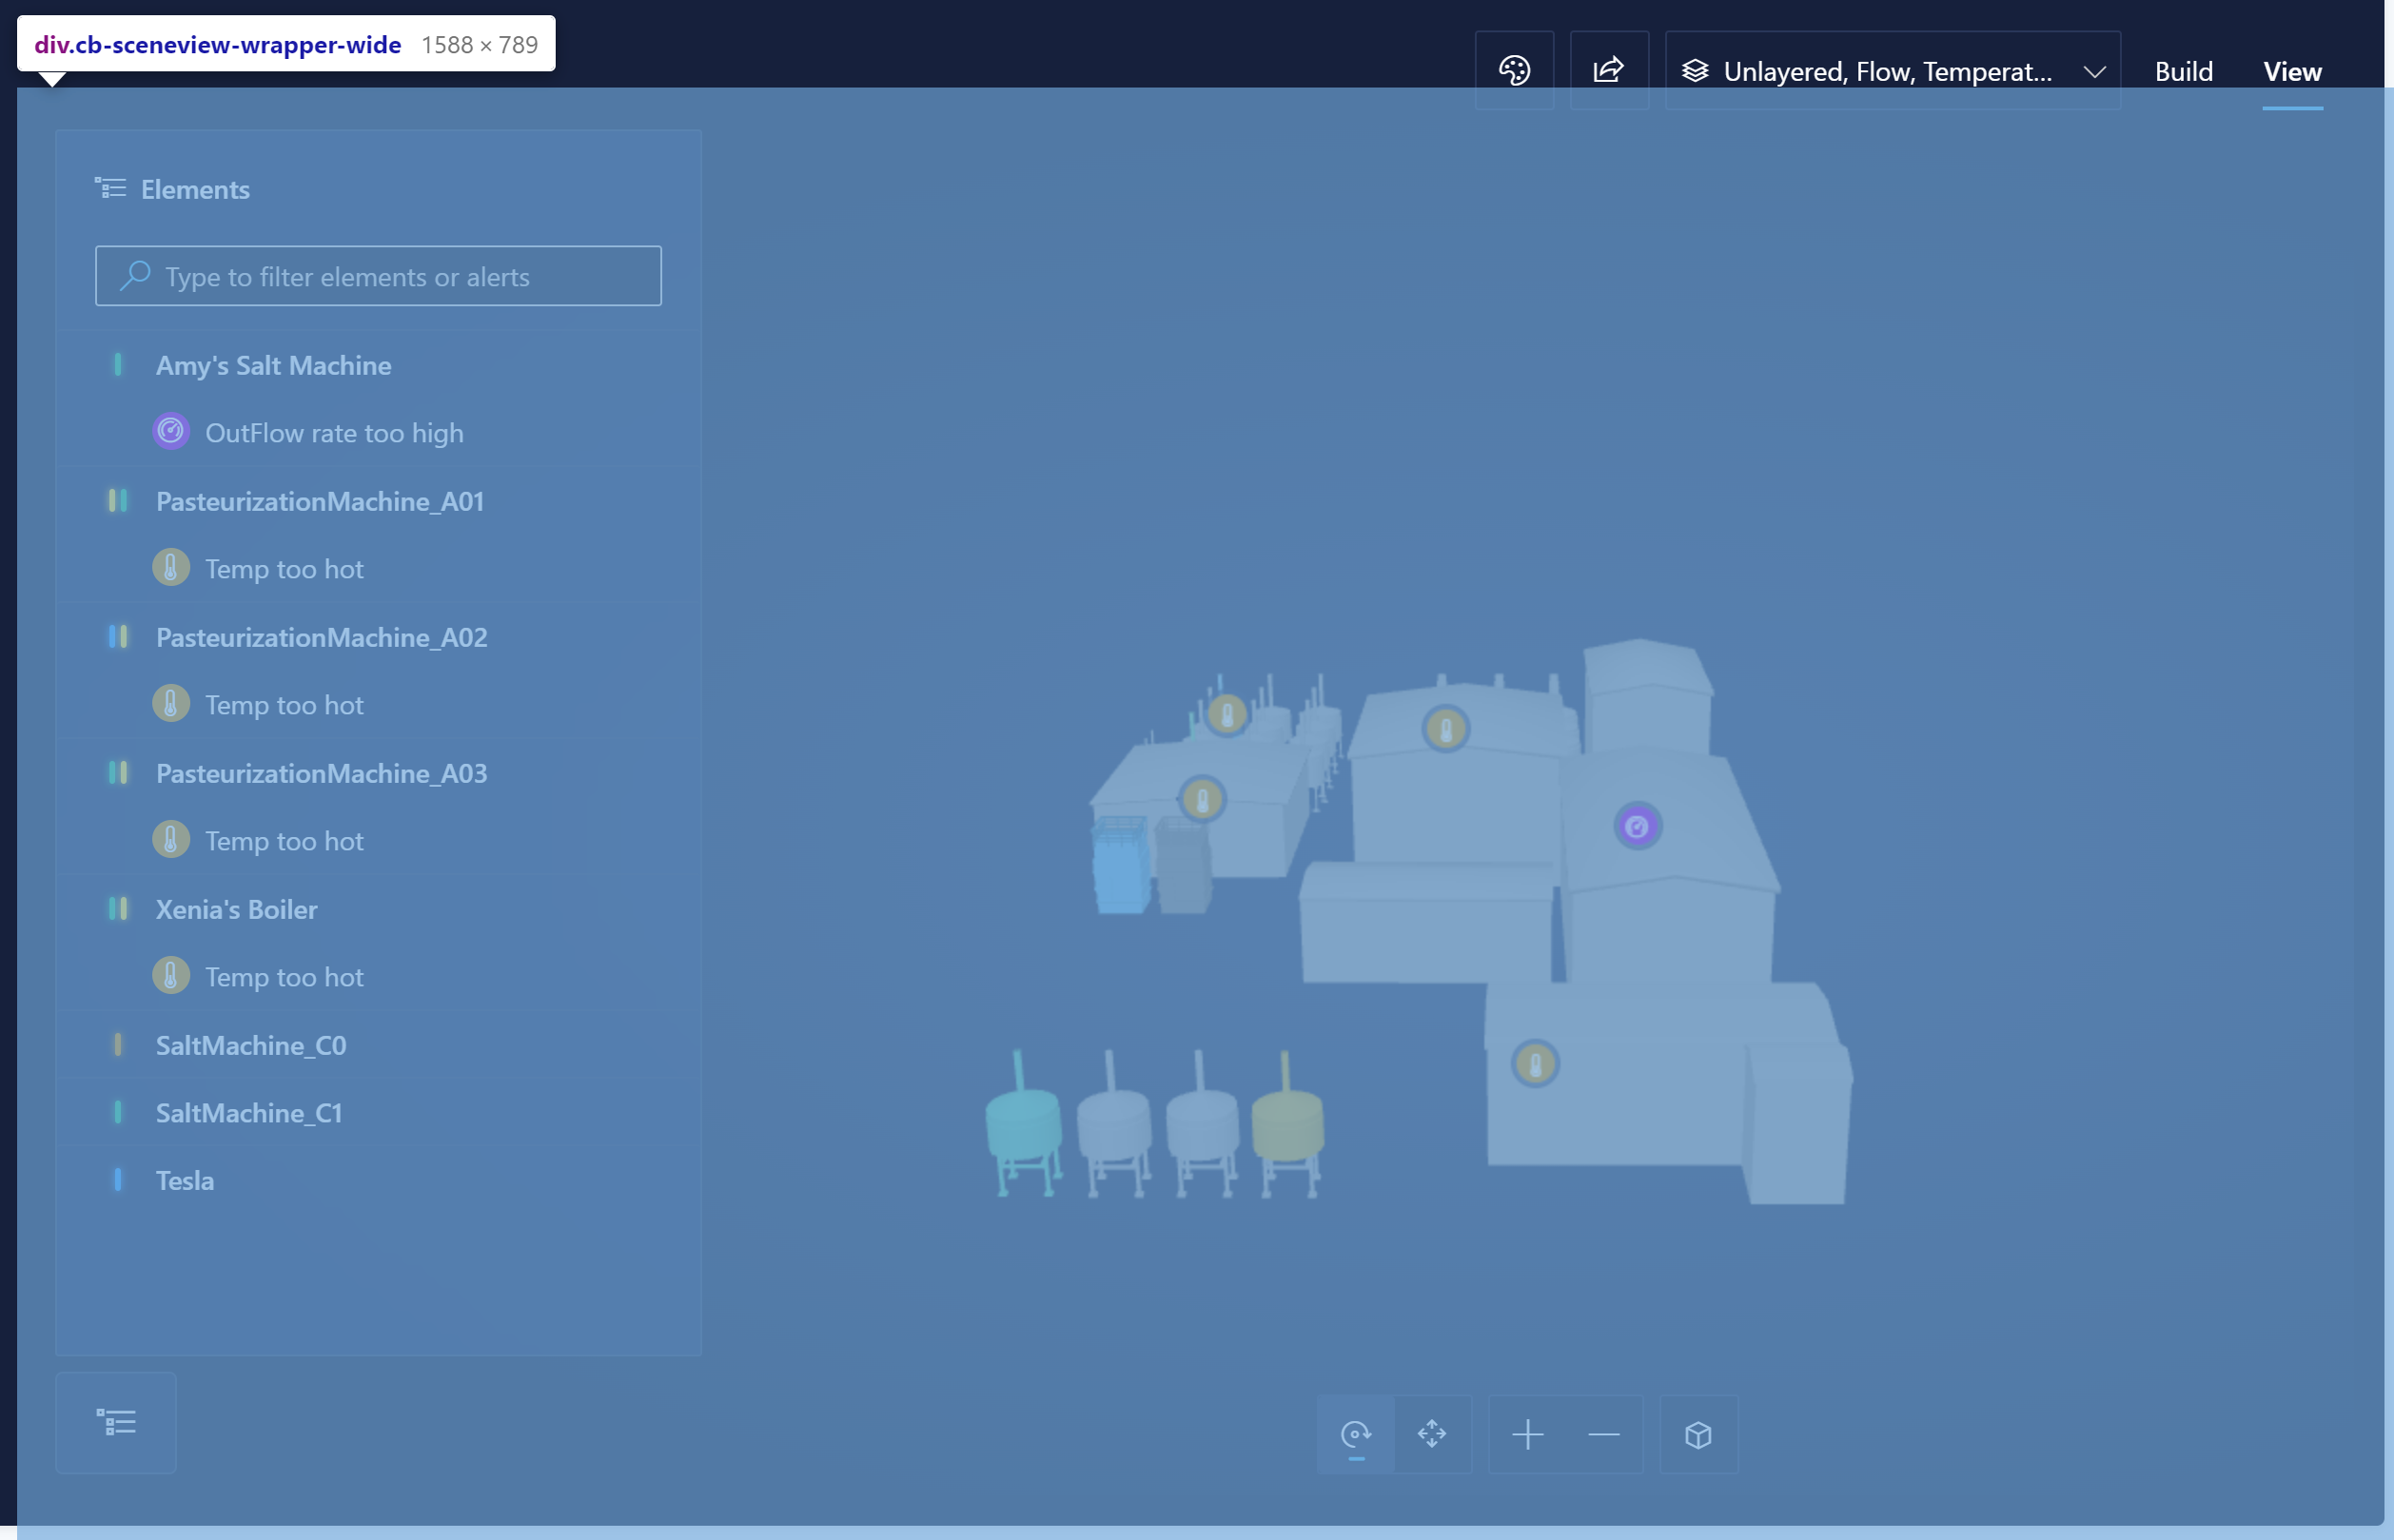Click the Elements panel list icon
2394x1540 pixels.
coord(110,188)
